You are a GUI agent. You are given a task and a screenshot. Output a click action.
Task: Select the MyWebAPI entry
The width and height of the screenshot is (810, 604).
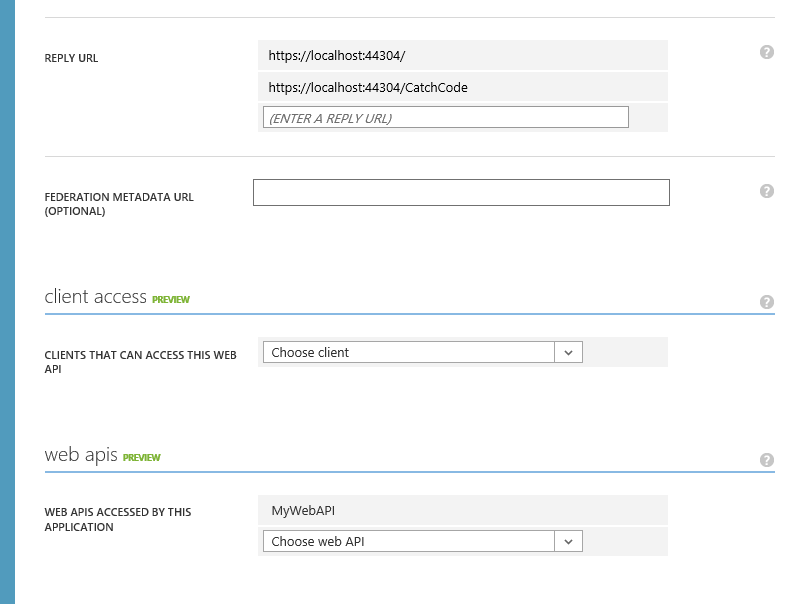[x=463, y=510]
